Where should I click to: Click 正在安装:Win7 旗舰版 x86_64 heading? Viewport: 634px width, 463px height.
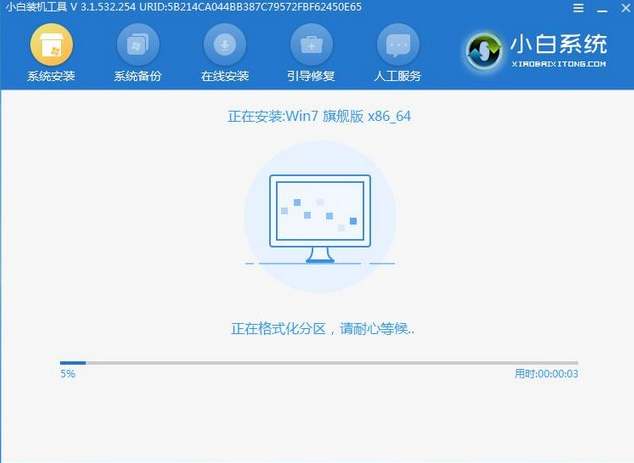tap(319, 116)
